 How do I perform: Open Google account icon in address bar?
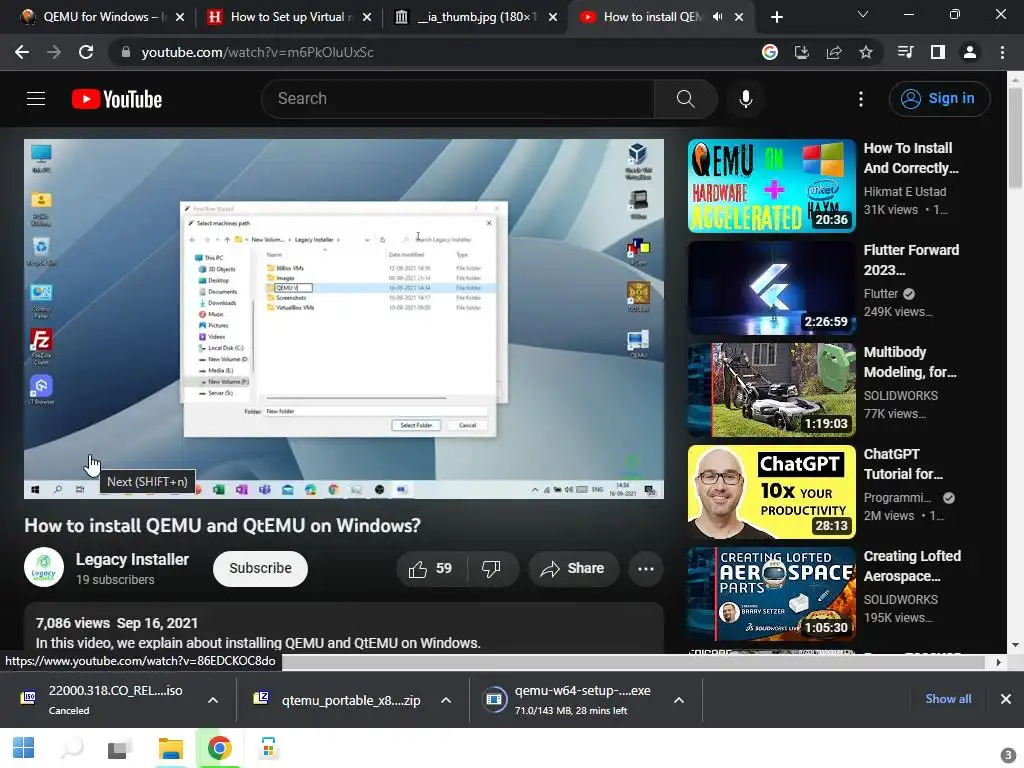[x=770, y=52]
